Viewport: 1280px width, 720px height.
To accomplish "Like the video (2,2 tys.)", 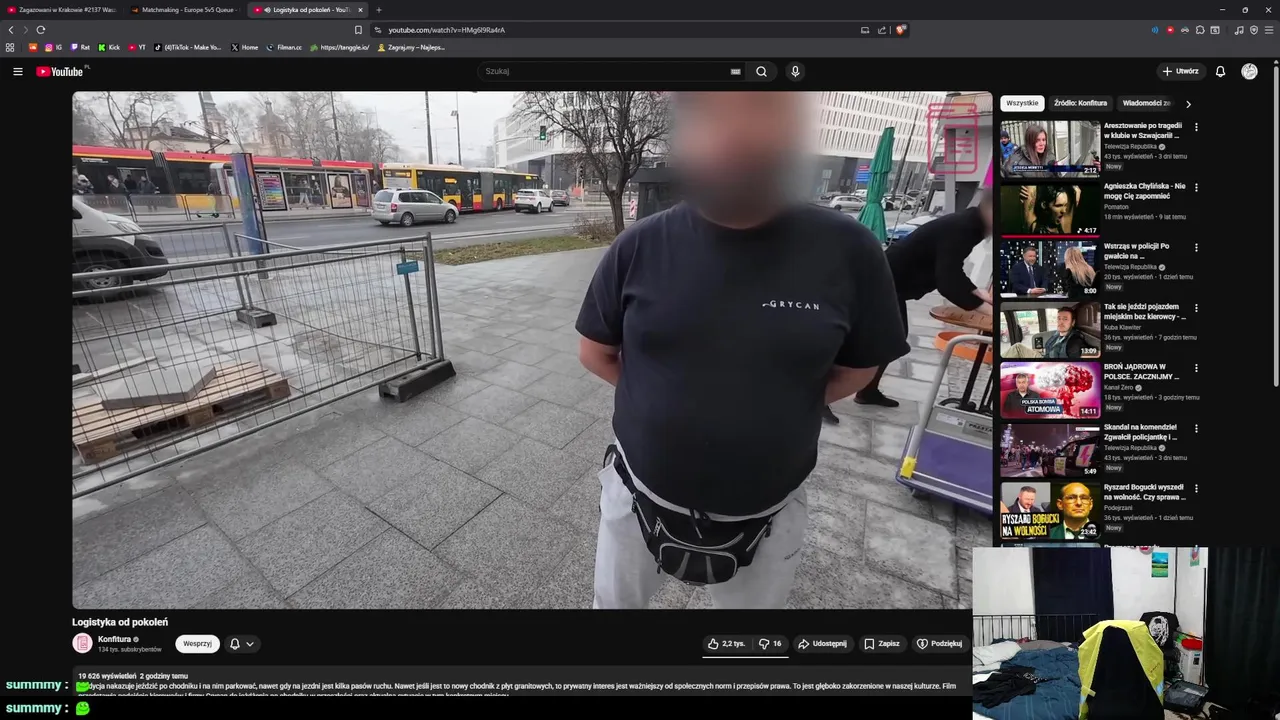I will pos(726,644).
